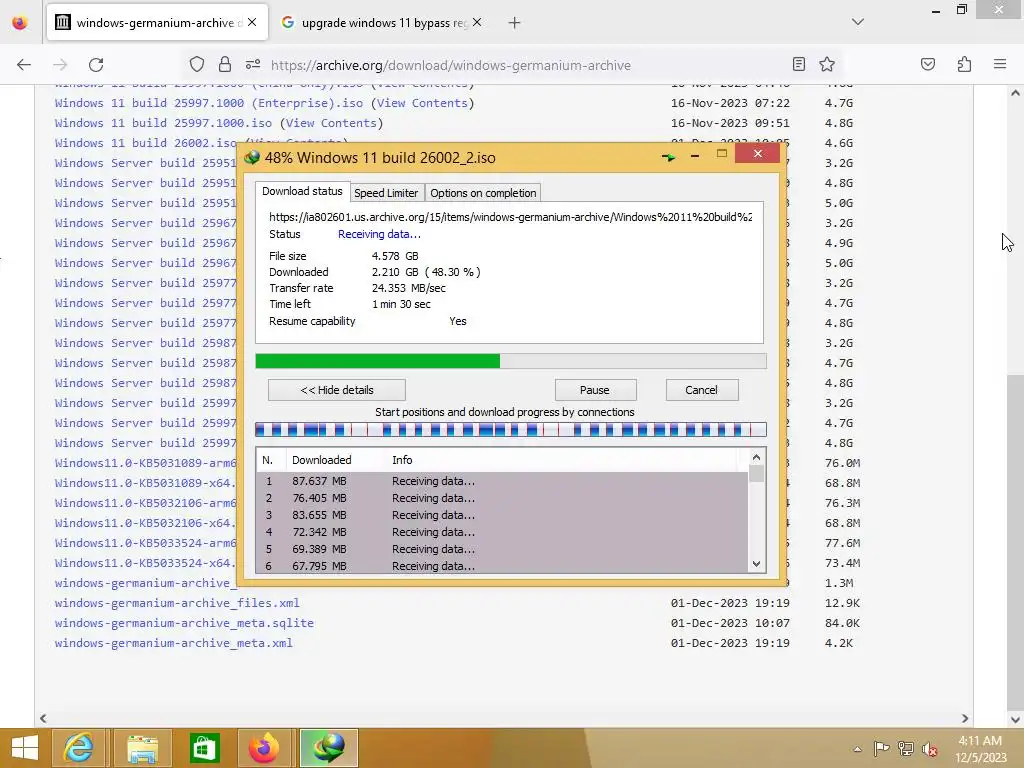Click the muted volume tray icon
1024x768 pixels.
coord(930,749)
